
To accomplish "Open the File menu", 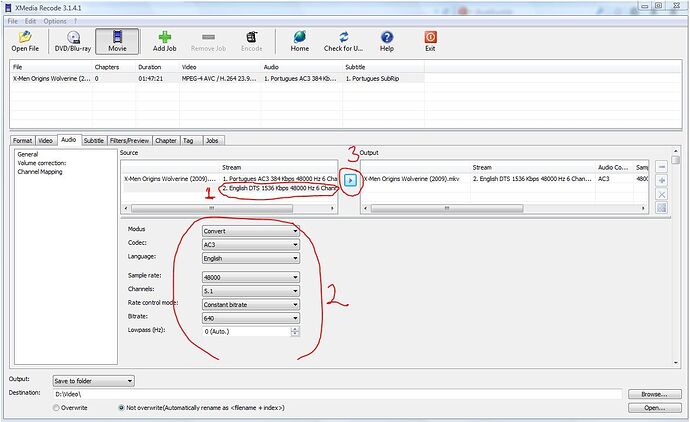I will pyautogui.click(x=12, y=21).
